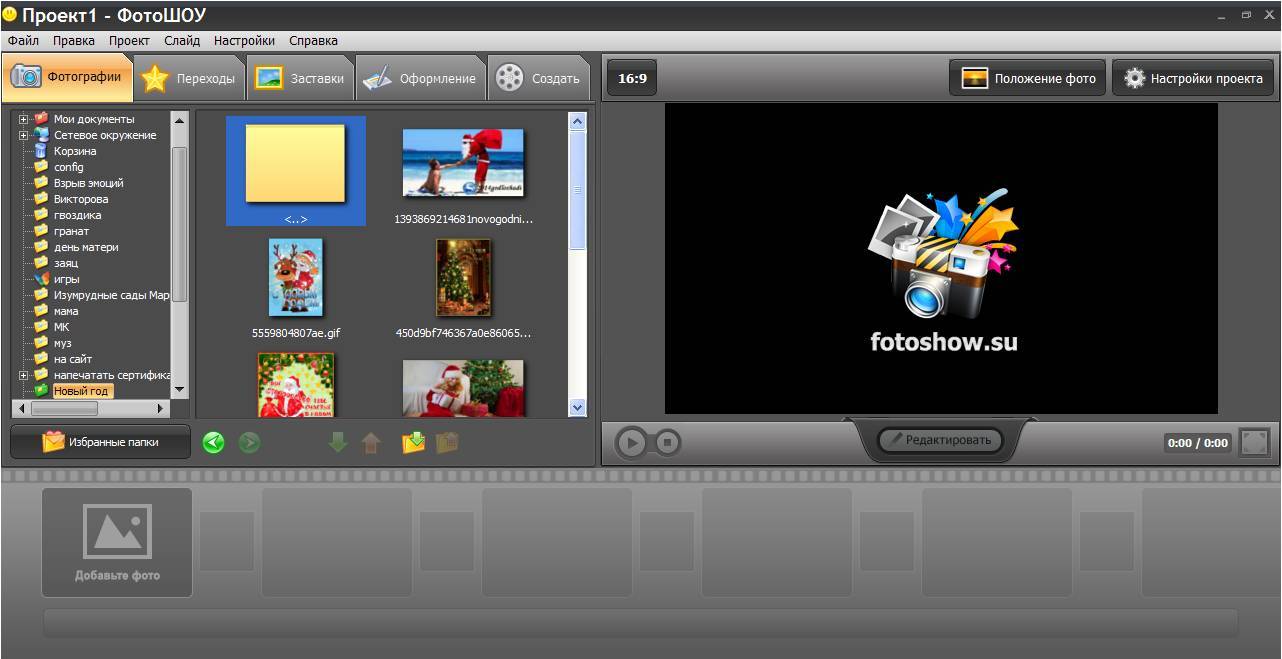Viewport: 1282px width, 659px height.
Task: Play the slideshow preview
Action: [630, 442]
